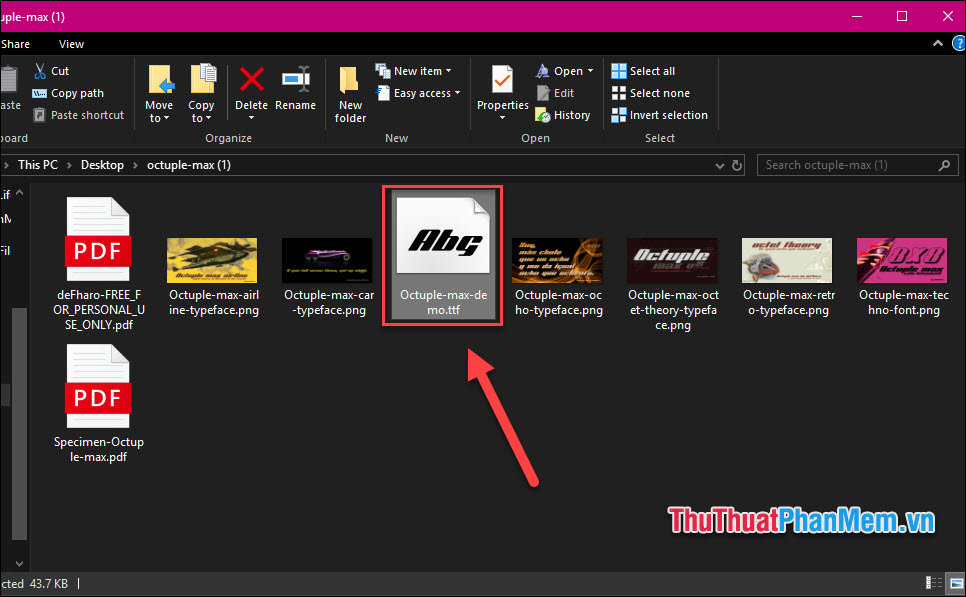Expand the Move to dropdown

pyautogui.click(x=159, y=92)
